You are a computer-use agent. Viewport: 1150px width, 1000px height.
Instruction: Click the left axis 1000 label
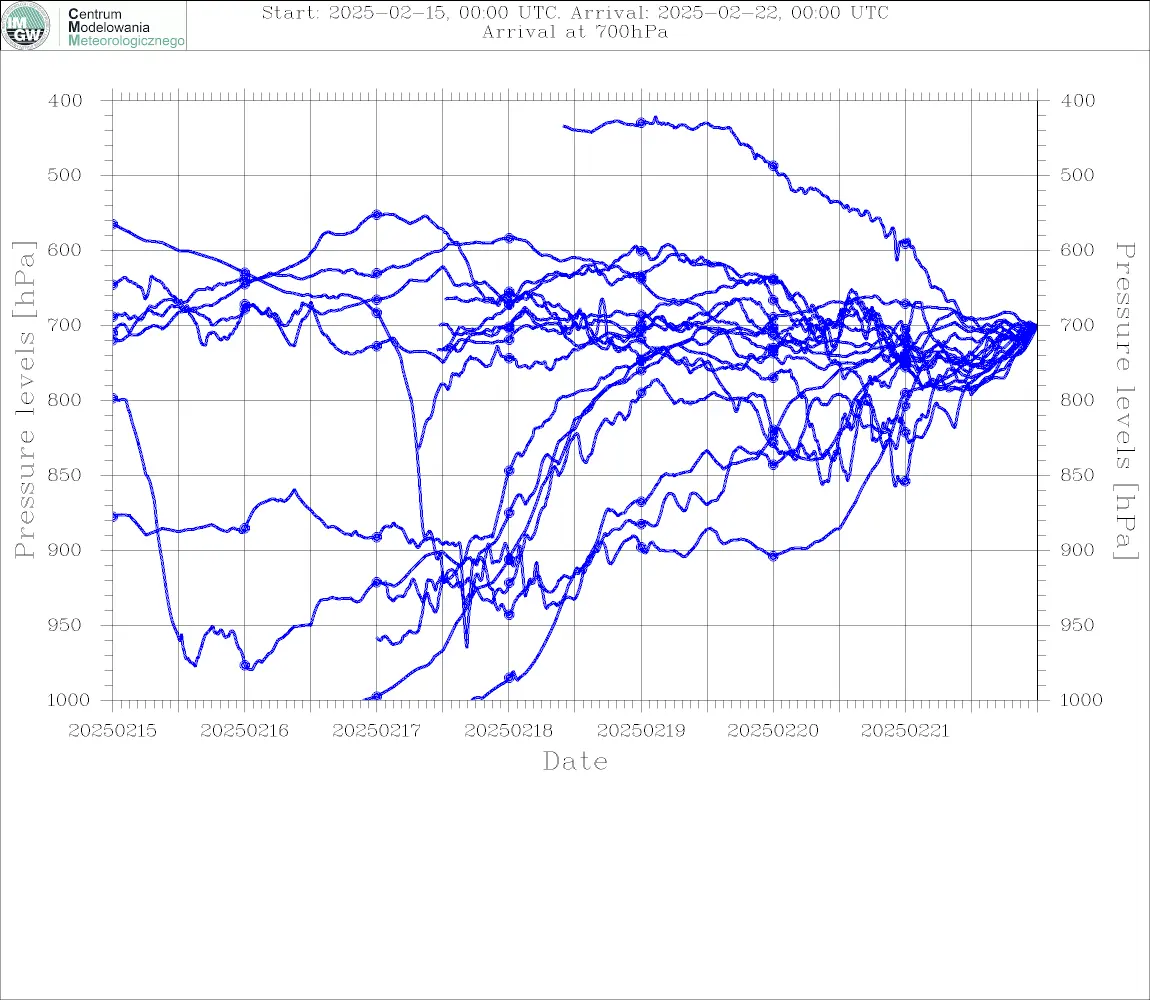[x=69, y=700]
